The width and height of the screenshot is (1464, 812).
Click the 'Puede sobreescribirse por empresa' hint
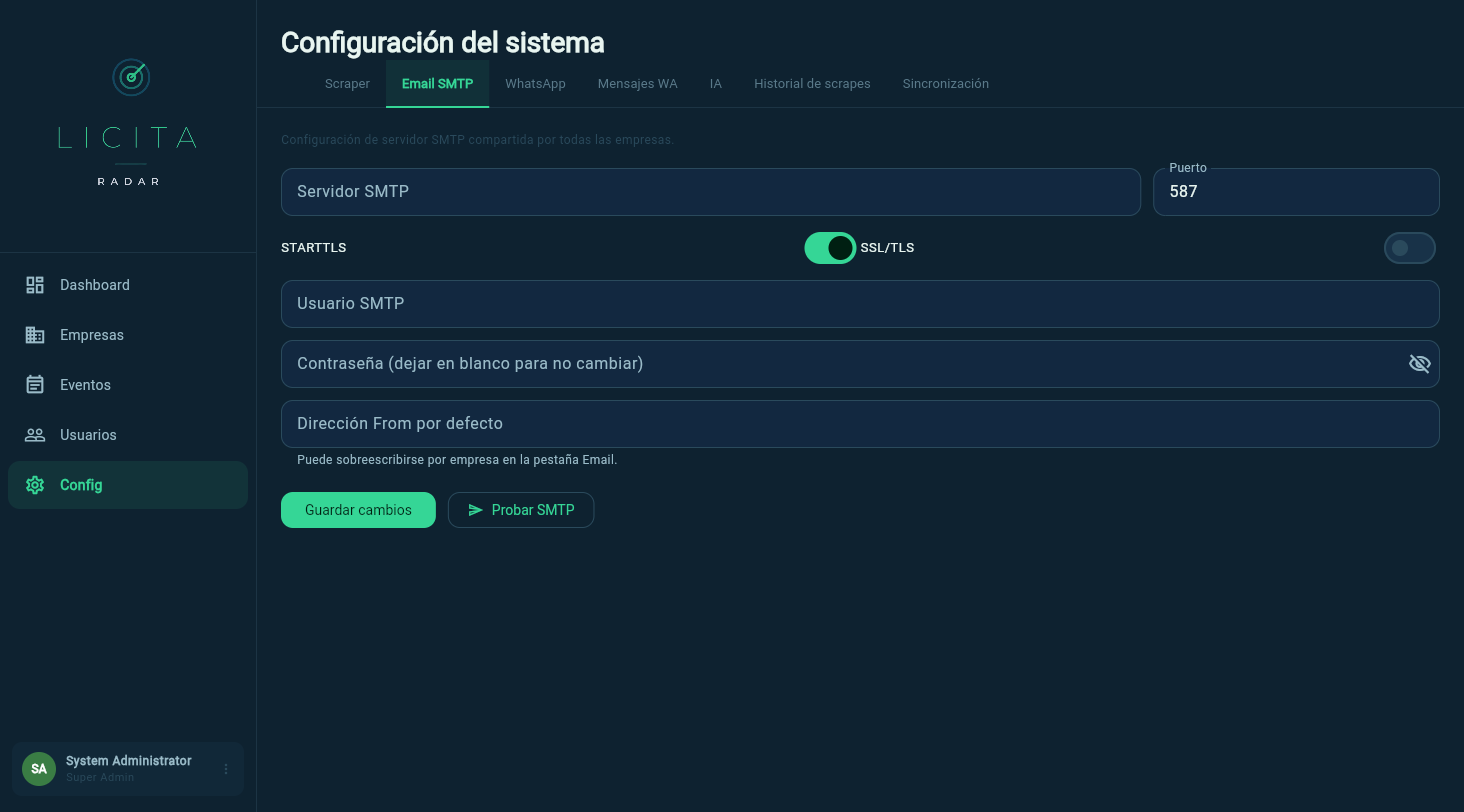click(x=457, y=460)
